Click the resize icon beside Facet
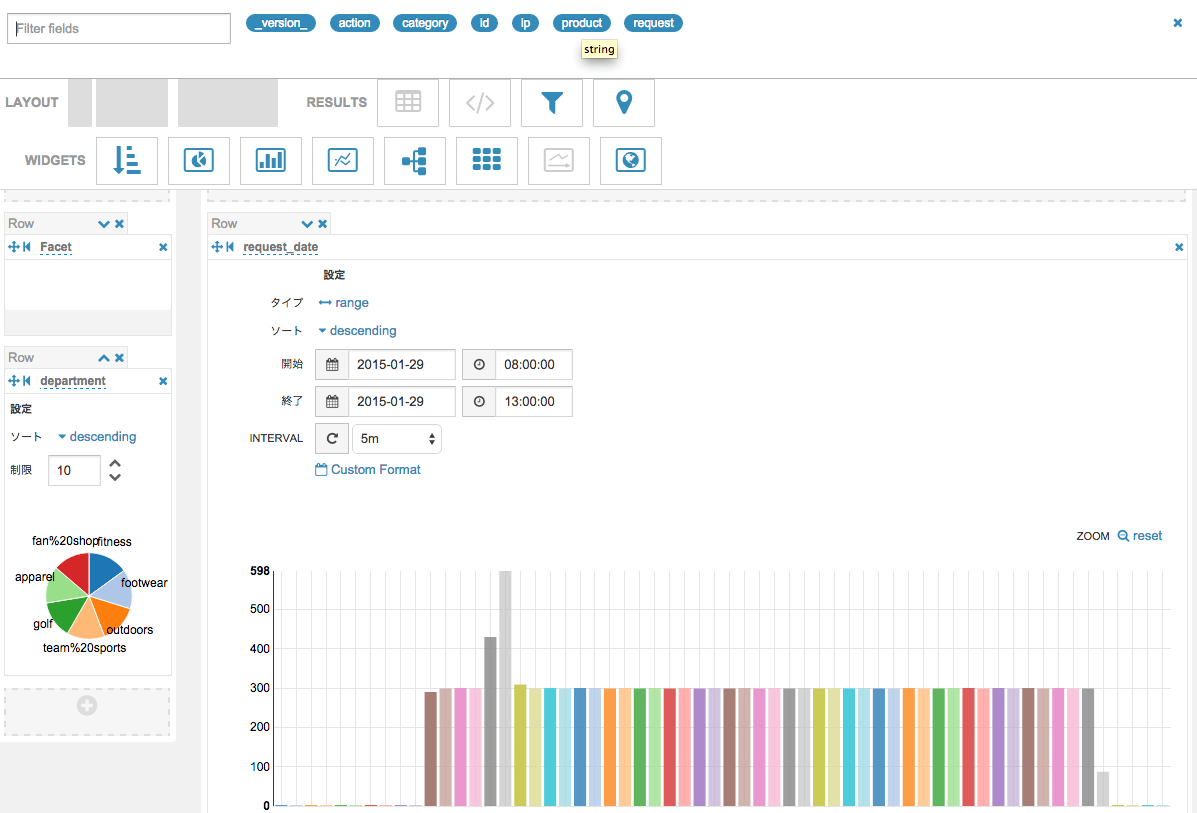The image size is (1197, 813). pyautogui.click(x=27, y=247)
